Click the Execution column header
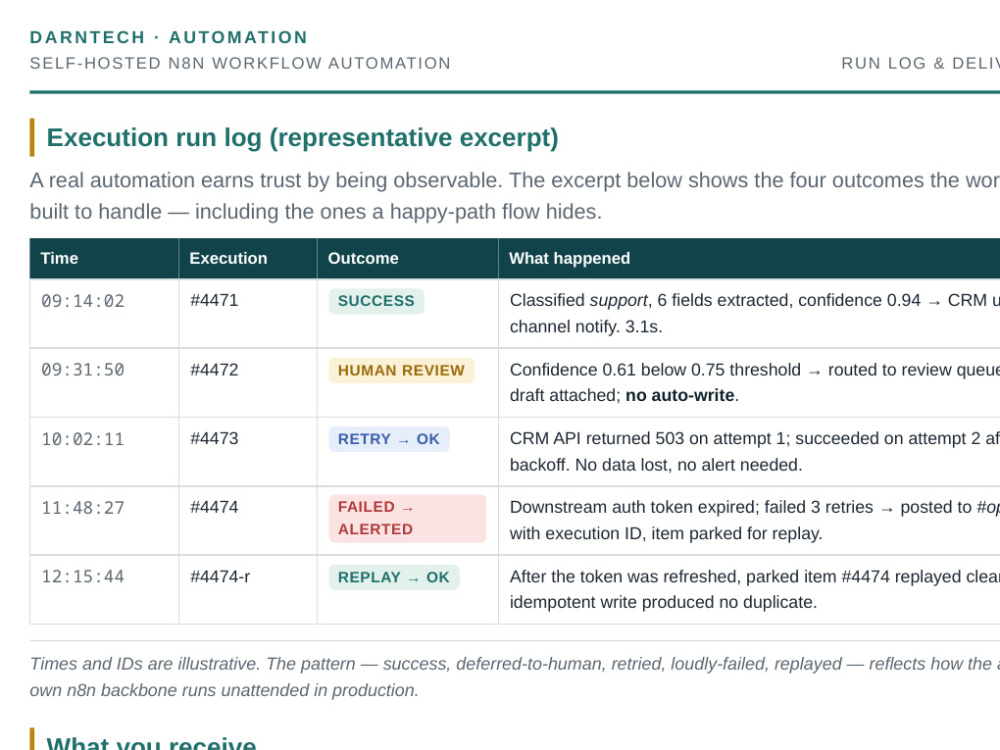 coord(228,258)
